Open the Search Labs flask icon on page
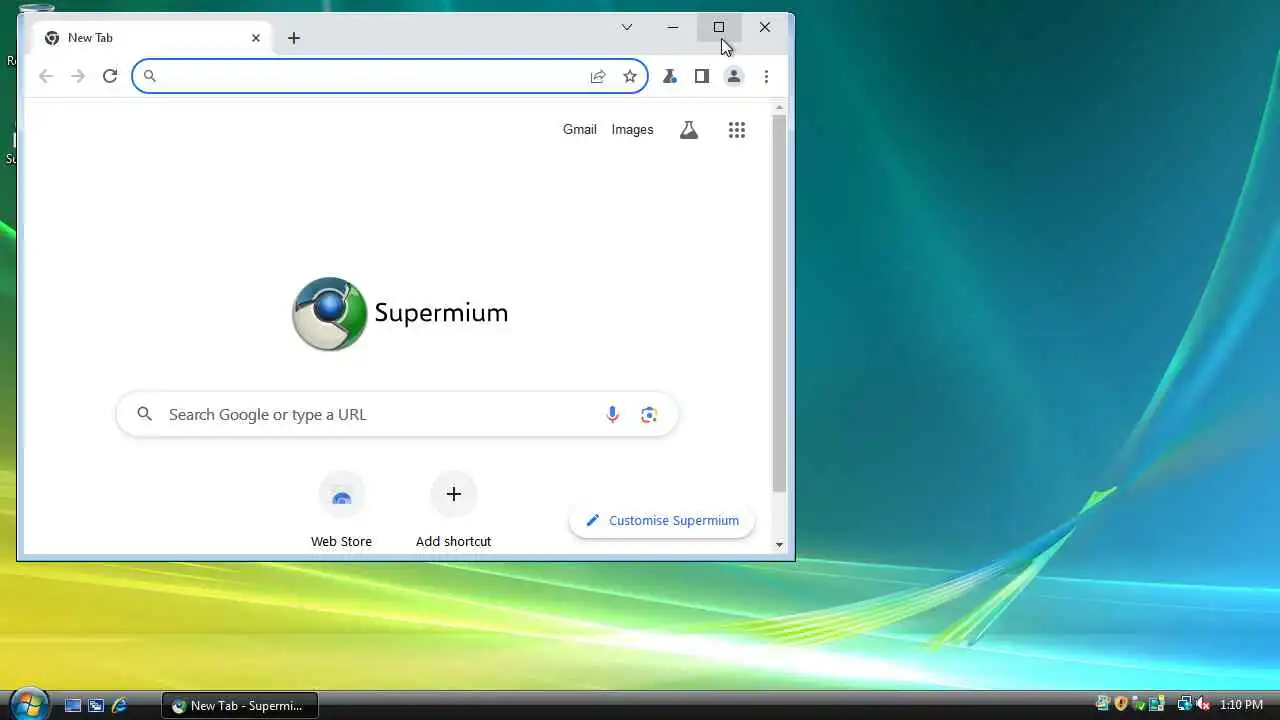1280x720 pixels. (x=689, y=130)
